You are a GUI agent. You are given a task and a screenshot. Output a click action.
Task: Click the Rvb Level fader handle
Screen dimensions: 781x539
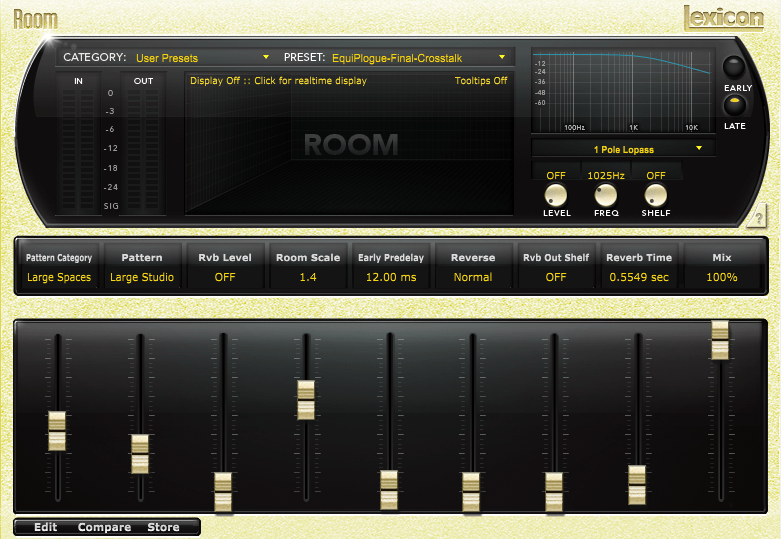223,492
